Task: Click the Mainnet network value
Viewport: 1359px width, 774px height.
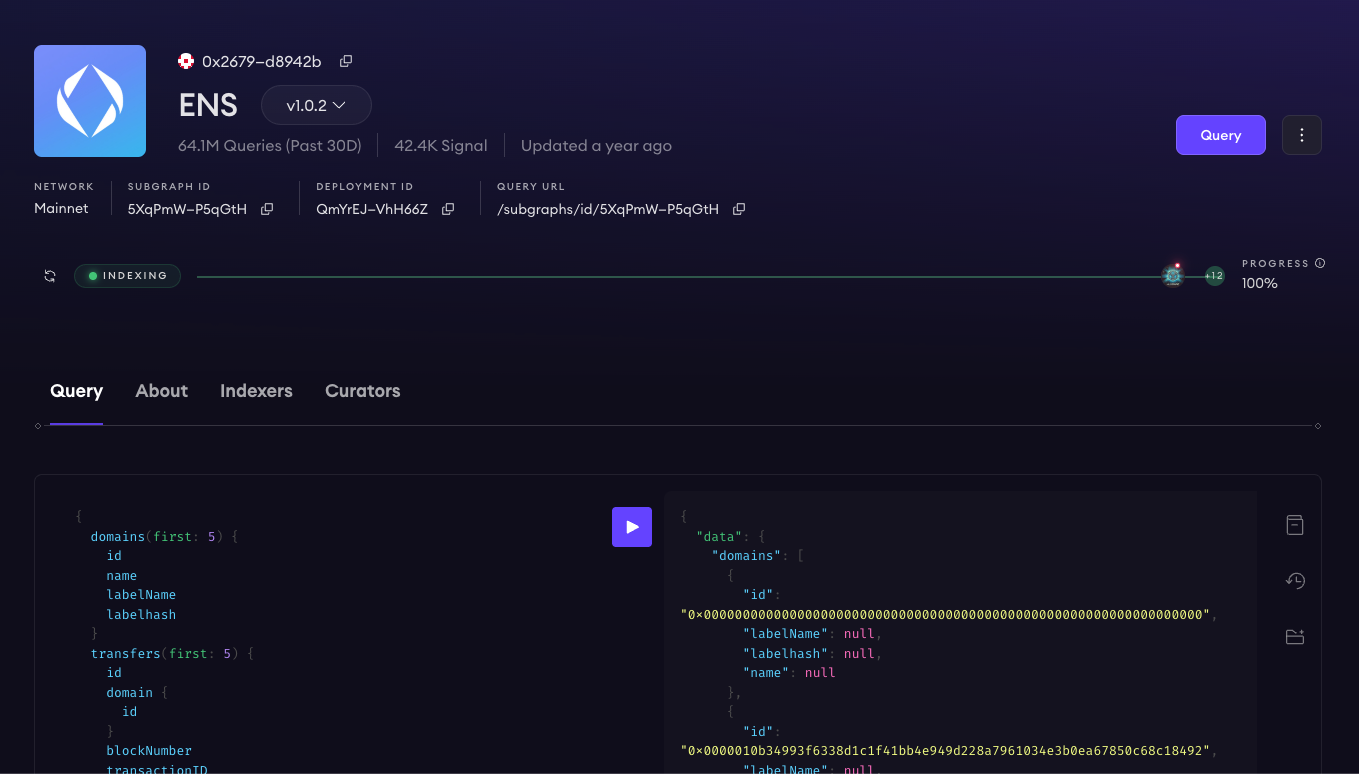Action: (61, 209)
